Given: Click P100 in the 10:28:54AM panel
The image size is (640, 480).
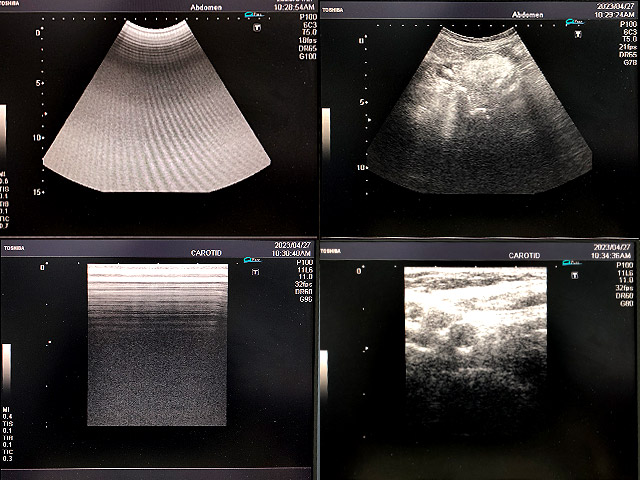Looking at the screenshot, I should [x=308, y=17].
